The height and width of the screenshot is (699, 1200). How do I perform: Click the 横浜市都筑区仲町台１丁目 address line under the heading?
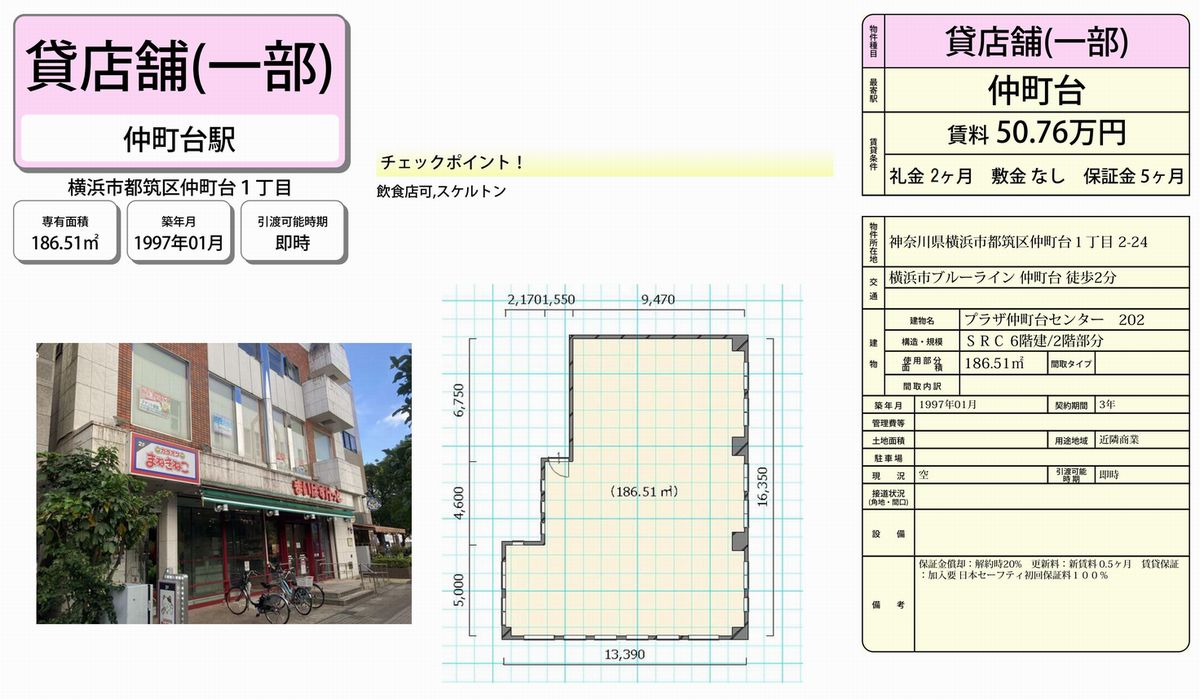point(180,187)
